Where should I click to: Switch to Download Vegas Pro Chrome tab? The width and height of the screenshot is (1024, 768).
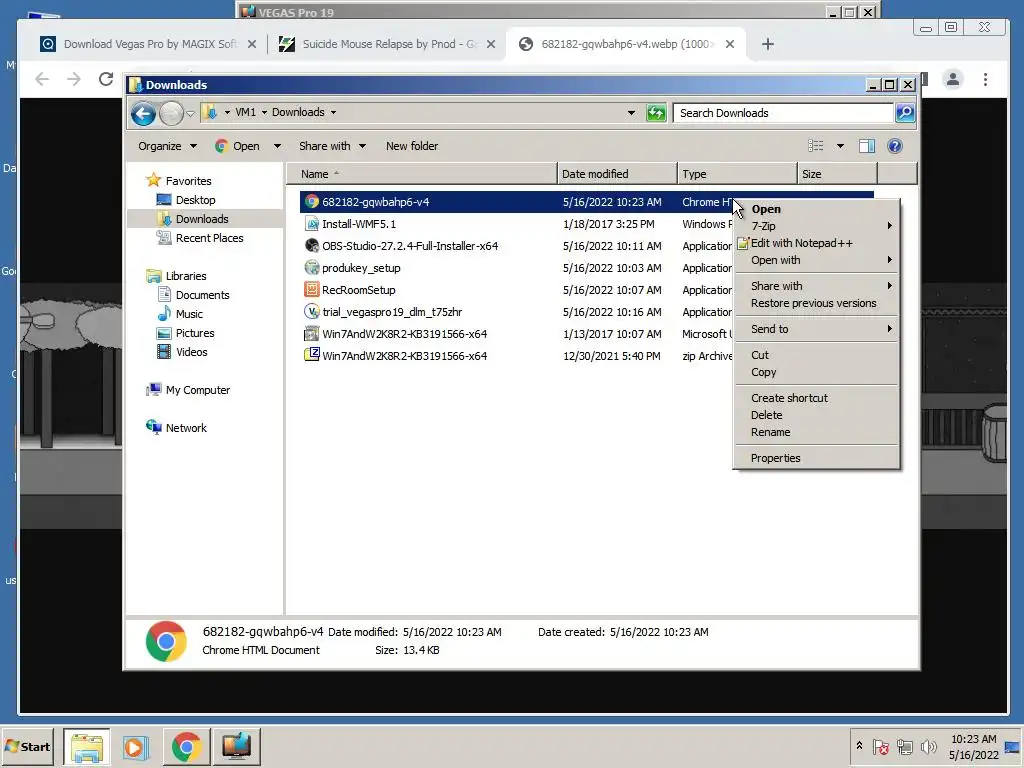tap(148, 44)
